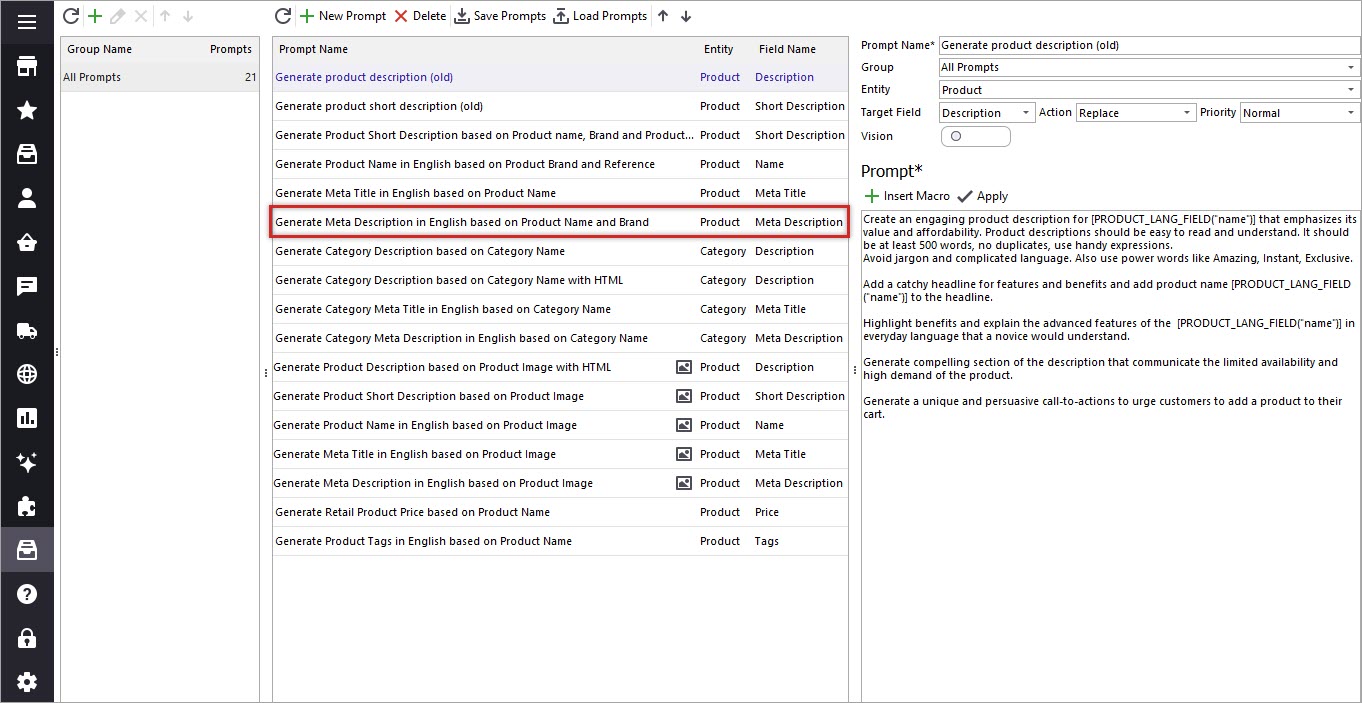Image resolution: width=1362 pixels, height=703 pixels.
Task: Select Generate Retail Product Price based on Product Name
Action: tap(560, 512)
